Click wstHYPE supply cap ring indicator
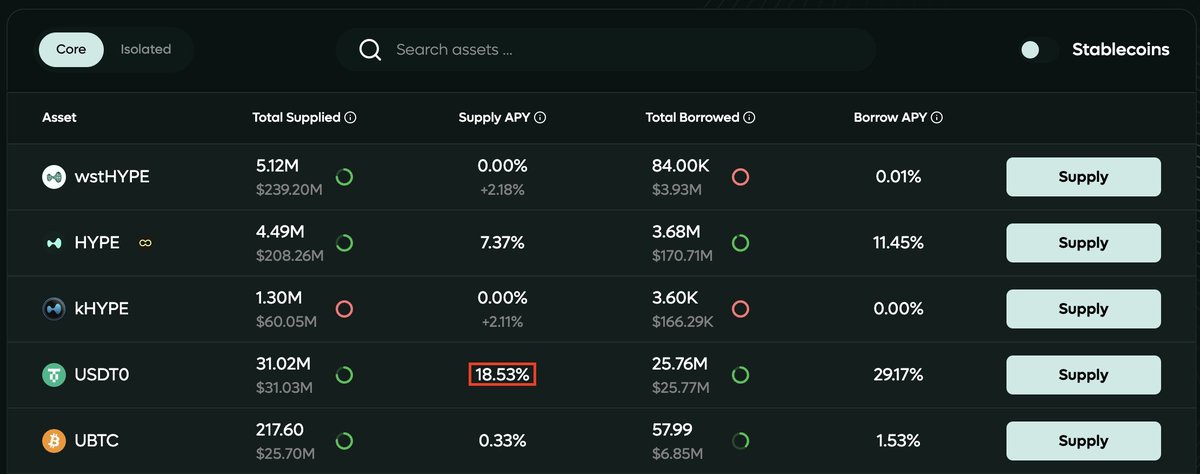 point(344,177)
